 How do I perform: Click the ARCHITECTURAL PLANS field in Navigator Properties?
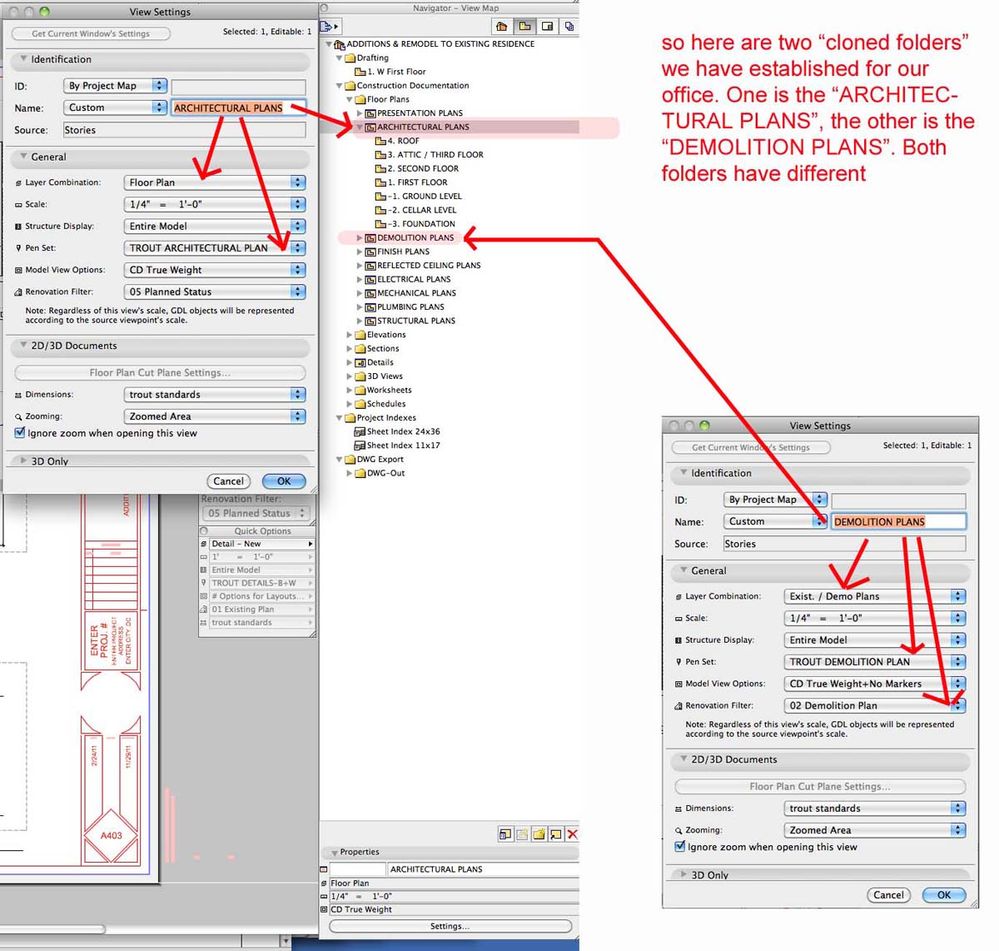coord(482,869)
